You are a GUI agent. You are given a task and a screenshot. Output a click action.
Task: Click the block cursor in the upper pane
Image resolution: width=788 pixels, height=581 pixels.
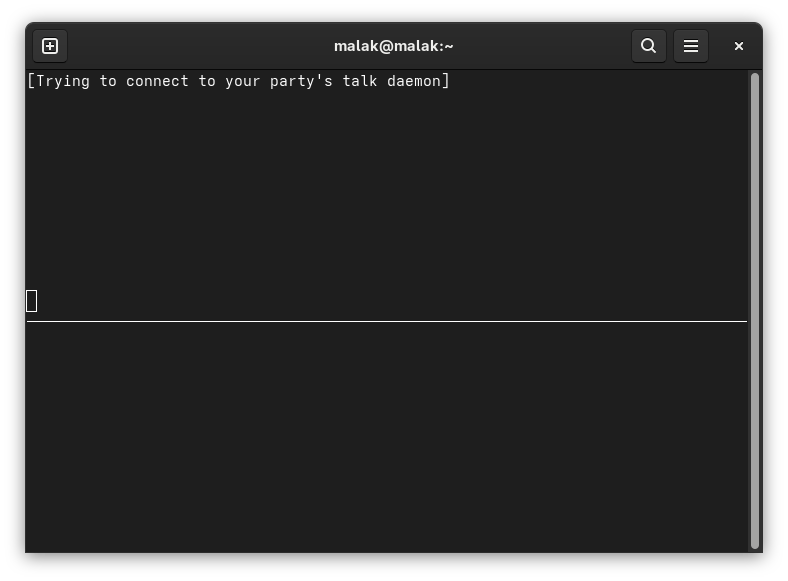tap(32, 301)
